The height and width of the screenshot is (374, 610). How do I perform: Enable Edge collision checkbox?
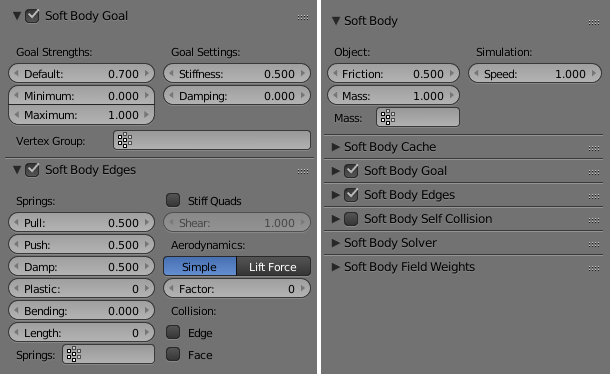pyautogui.click(x=173, y=332)
